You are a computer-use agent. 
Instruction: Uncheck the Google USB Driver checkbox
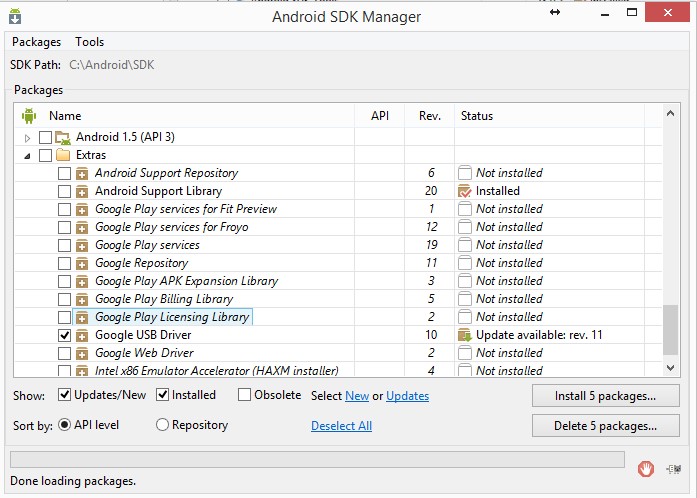[x=64, y=335]
